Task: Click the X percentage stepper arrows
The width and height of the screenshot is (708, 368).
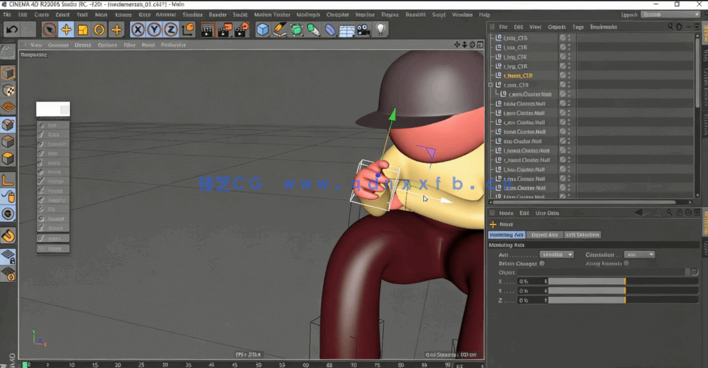Action: point(545,281)
